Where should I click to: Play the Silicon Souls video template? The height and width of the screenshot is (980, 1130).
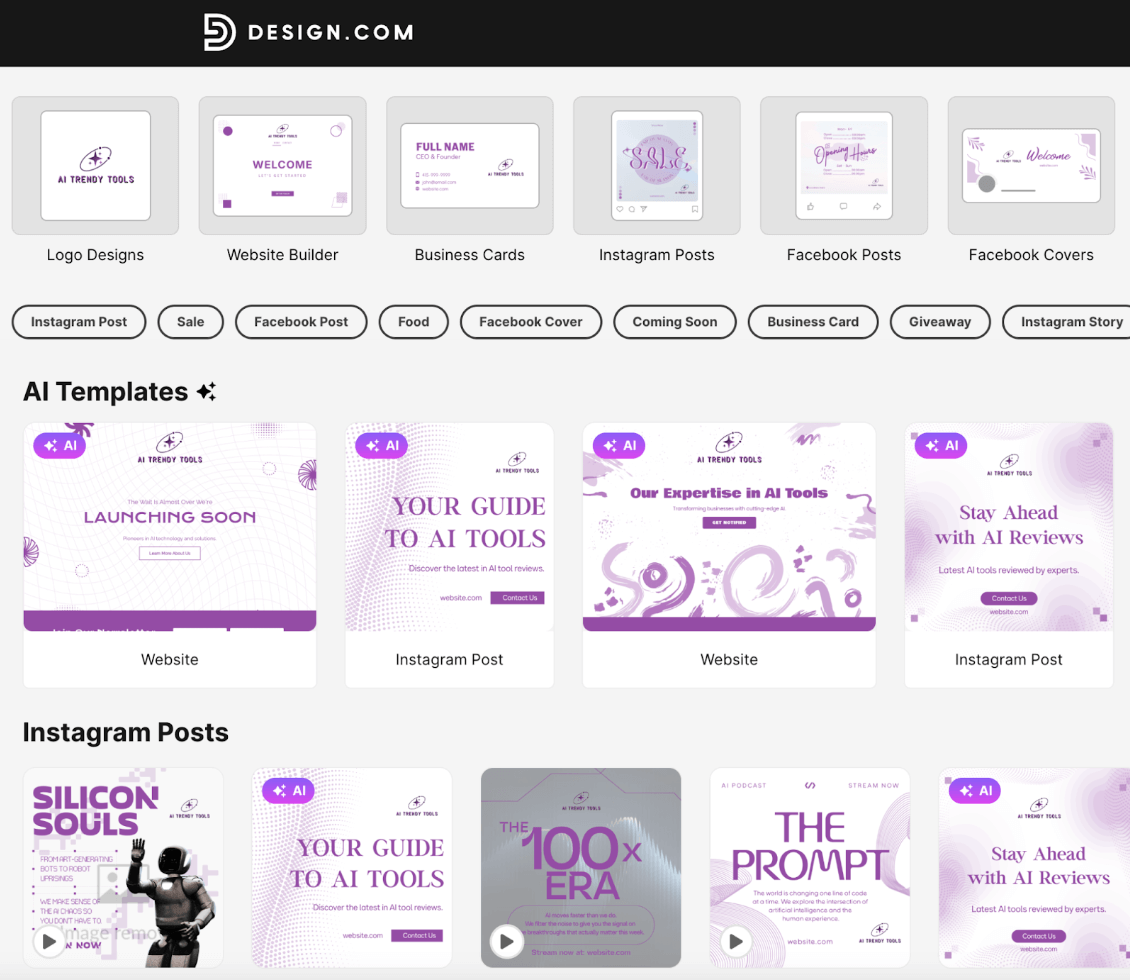point(49,941)
